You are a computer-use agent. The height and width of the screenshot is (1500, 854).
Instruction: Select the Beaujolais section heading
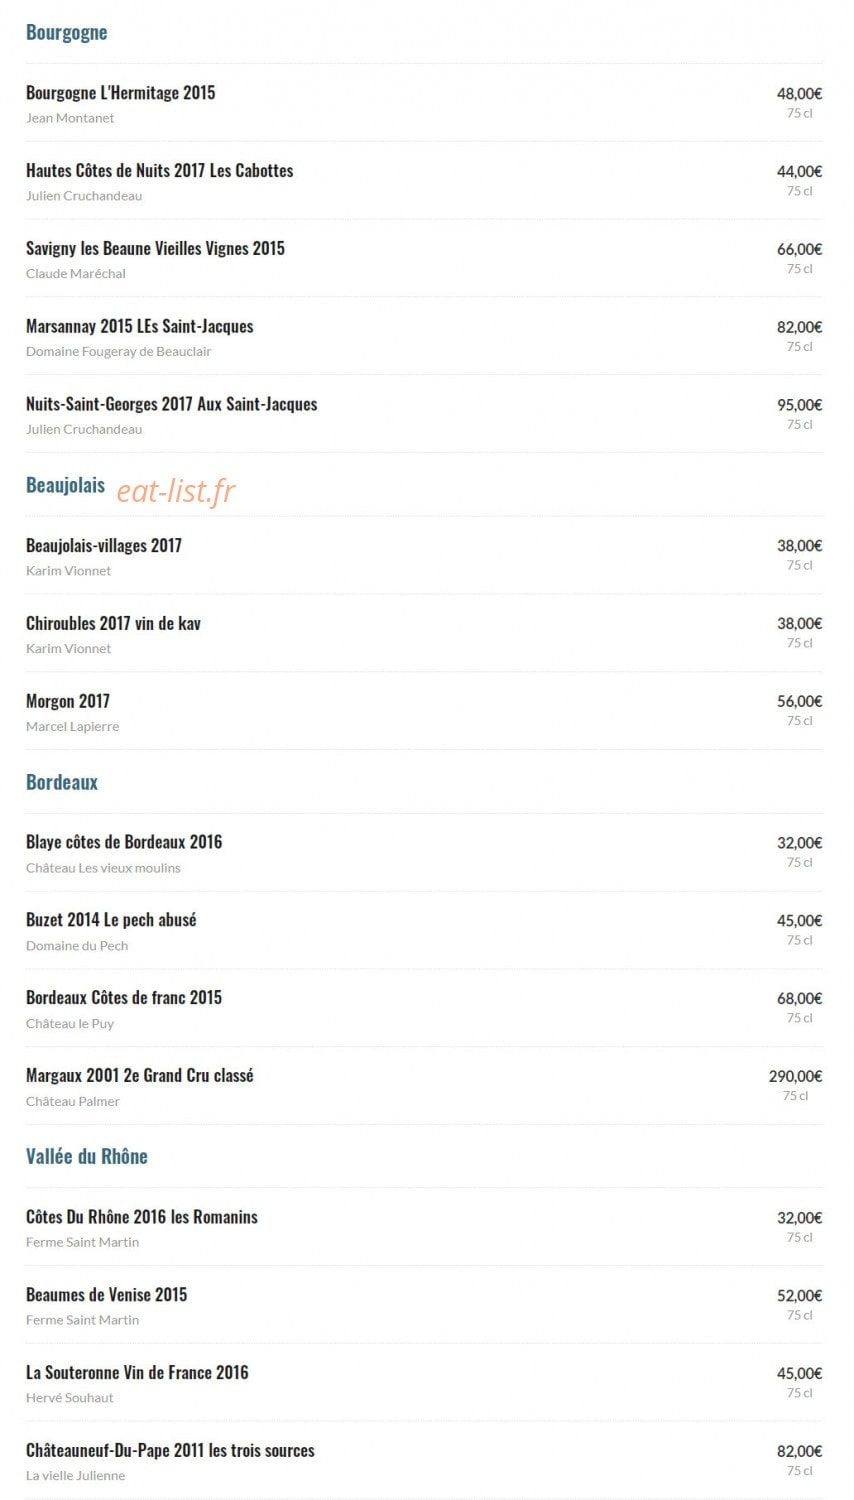65,485
